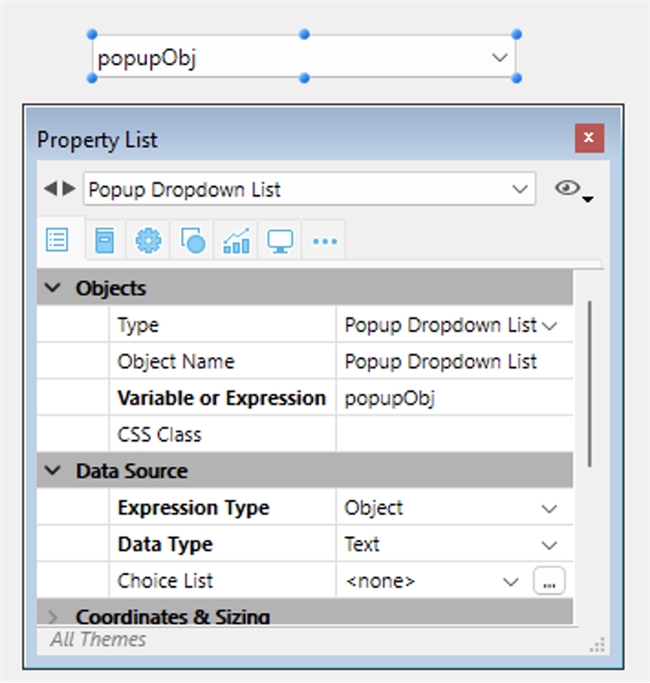Open the blue form-page tab icon
This screenshot has width=650, height=683.
104,241
